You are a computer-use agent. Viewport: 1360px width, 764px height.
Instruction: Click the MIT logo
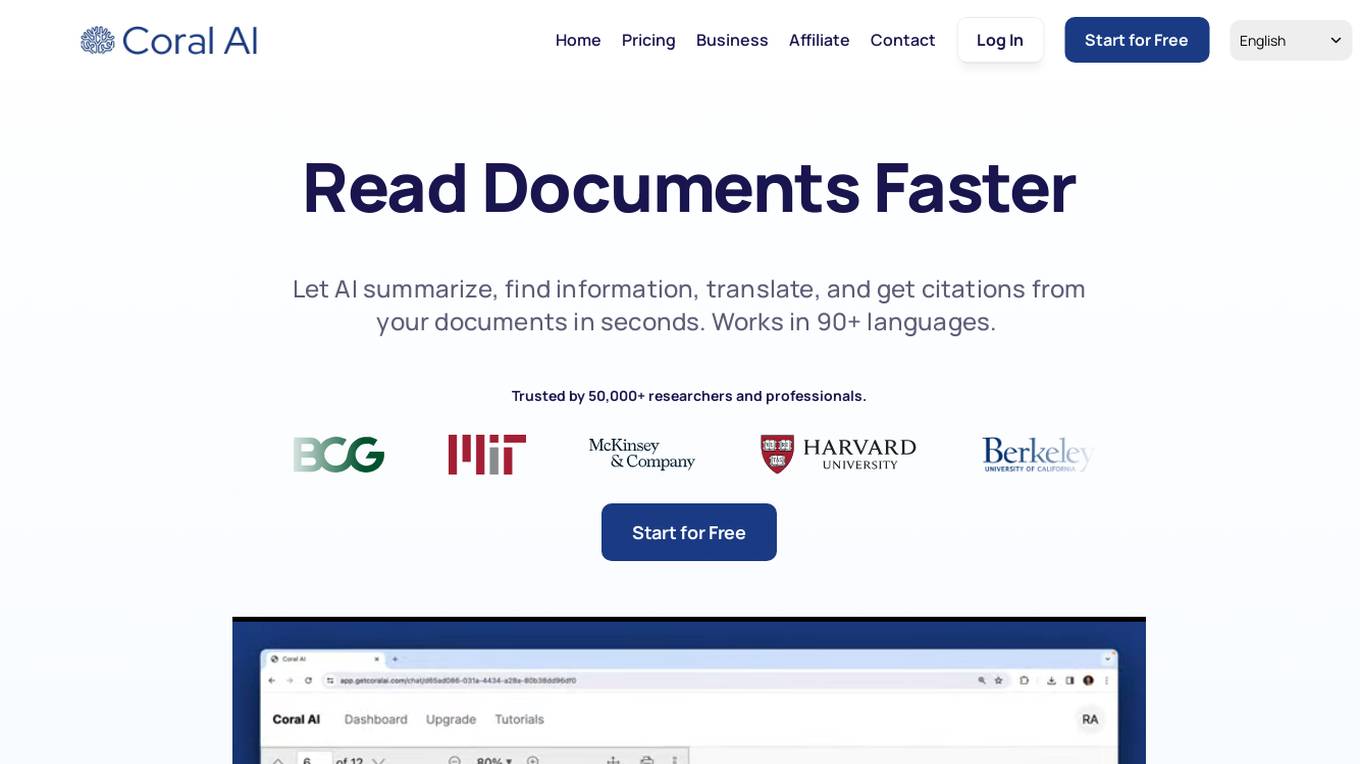coord(487,454)
